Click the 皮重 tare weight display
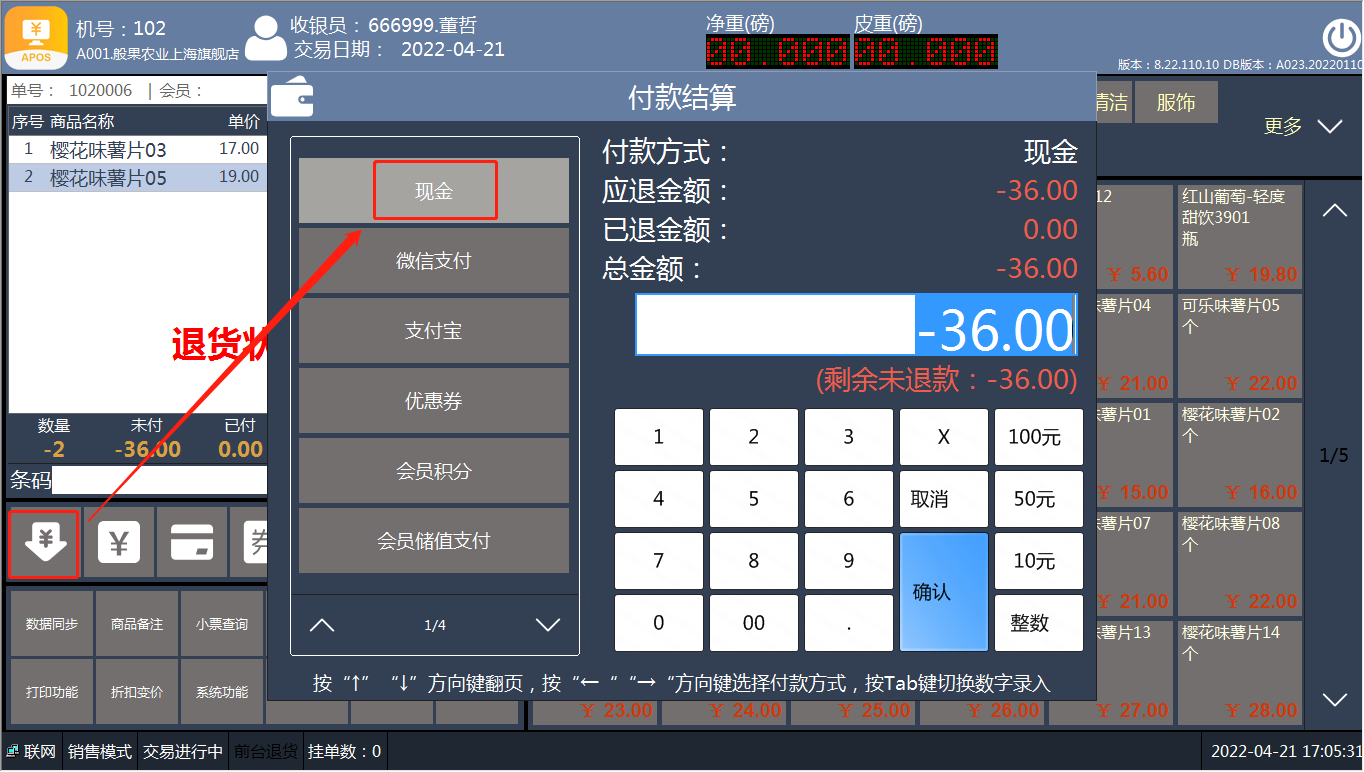Viewport: 1364px width, 772px height. pyautogui.click(x=925, y=51)
